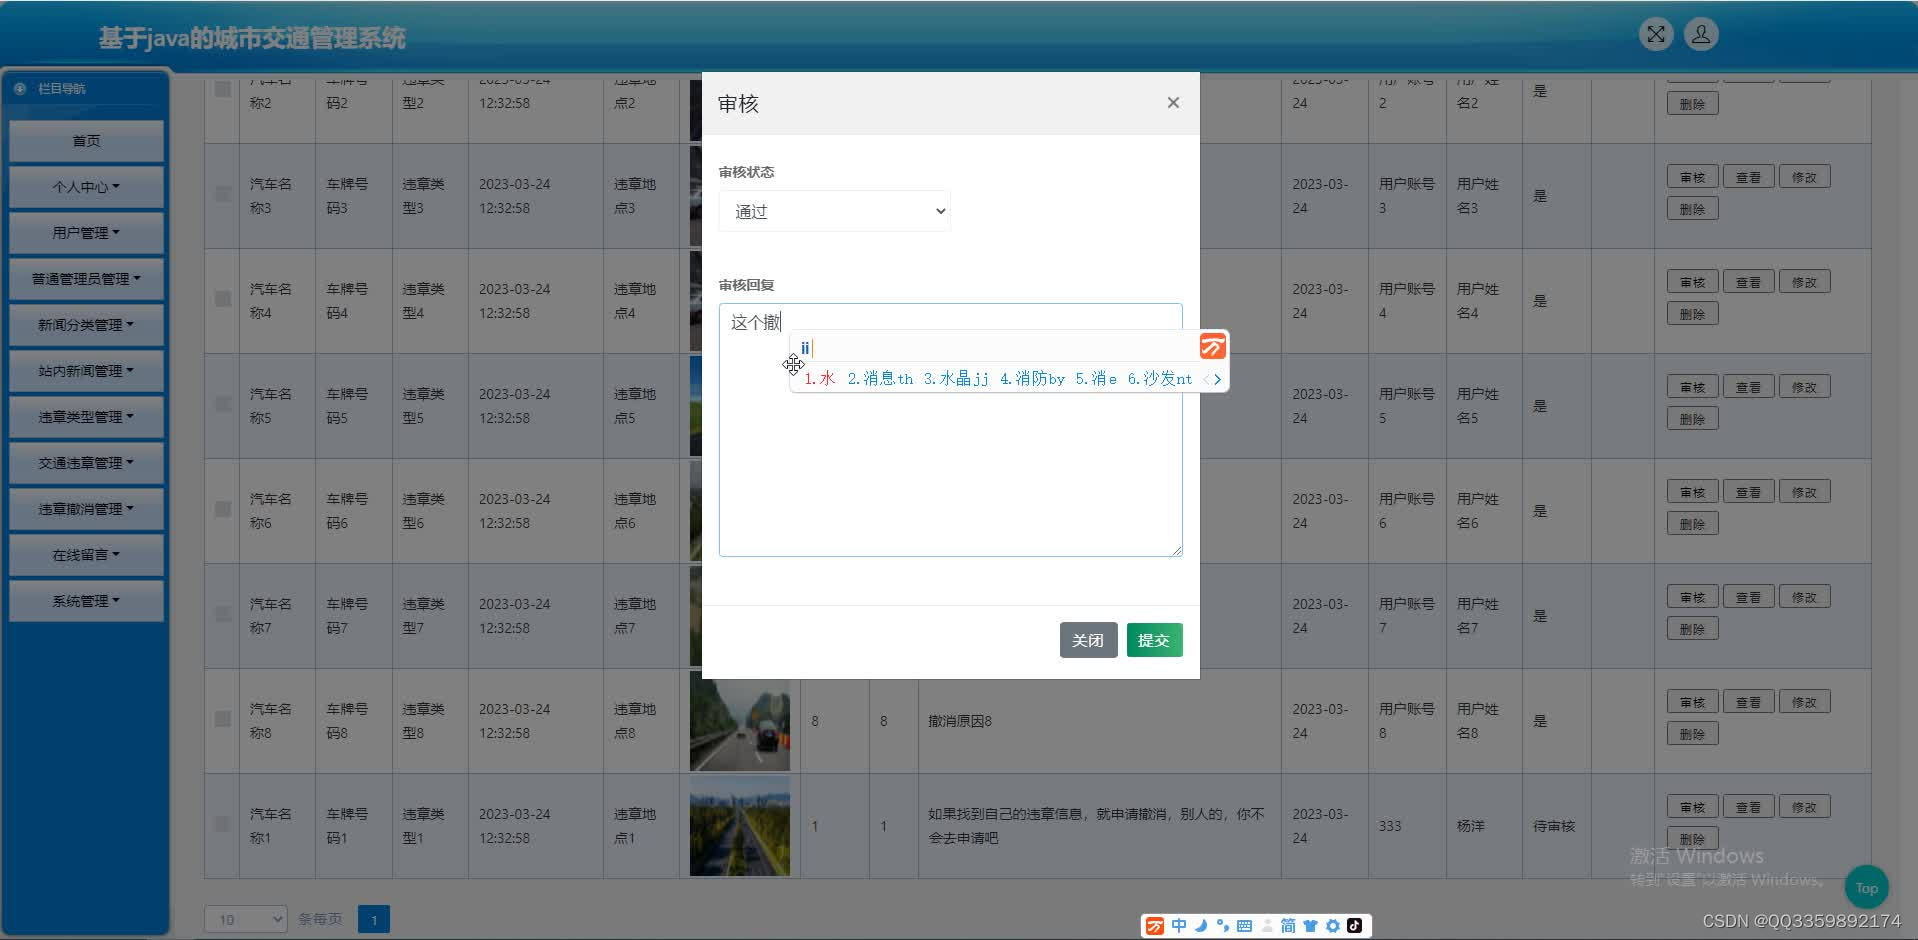Expand the 个人中心 sidebar menu
Viewport: 1918px width, 940px height.
pyautogui.click(x=86, y=187)
